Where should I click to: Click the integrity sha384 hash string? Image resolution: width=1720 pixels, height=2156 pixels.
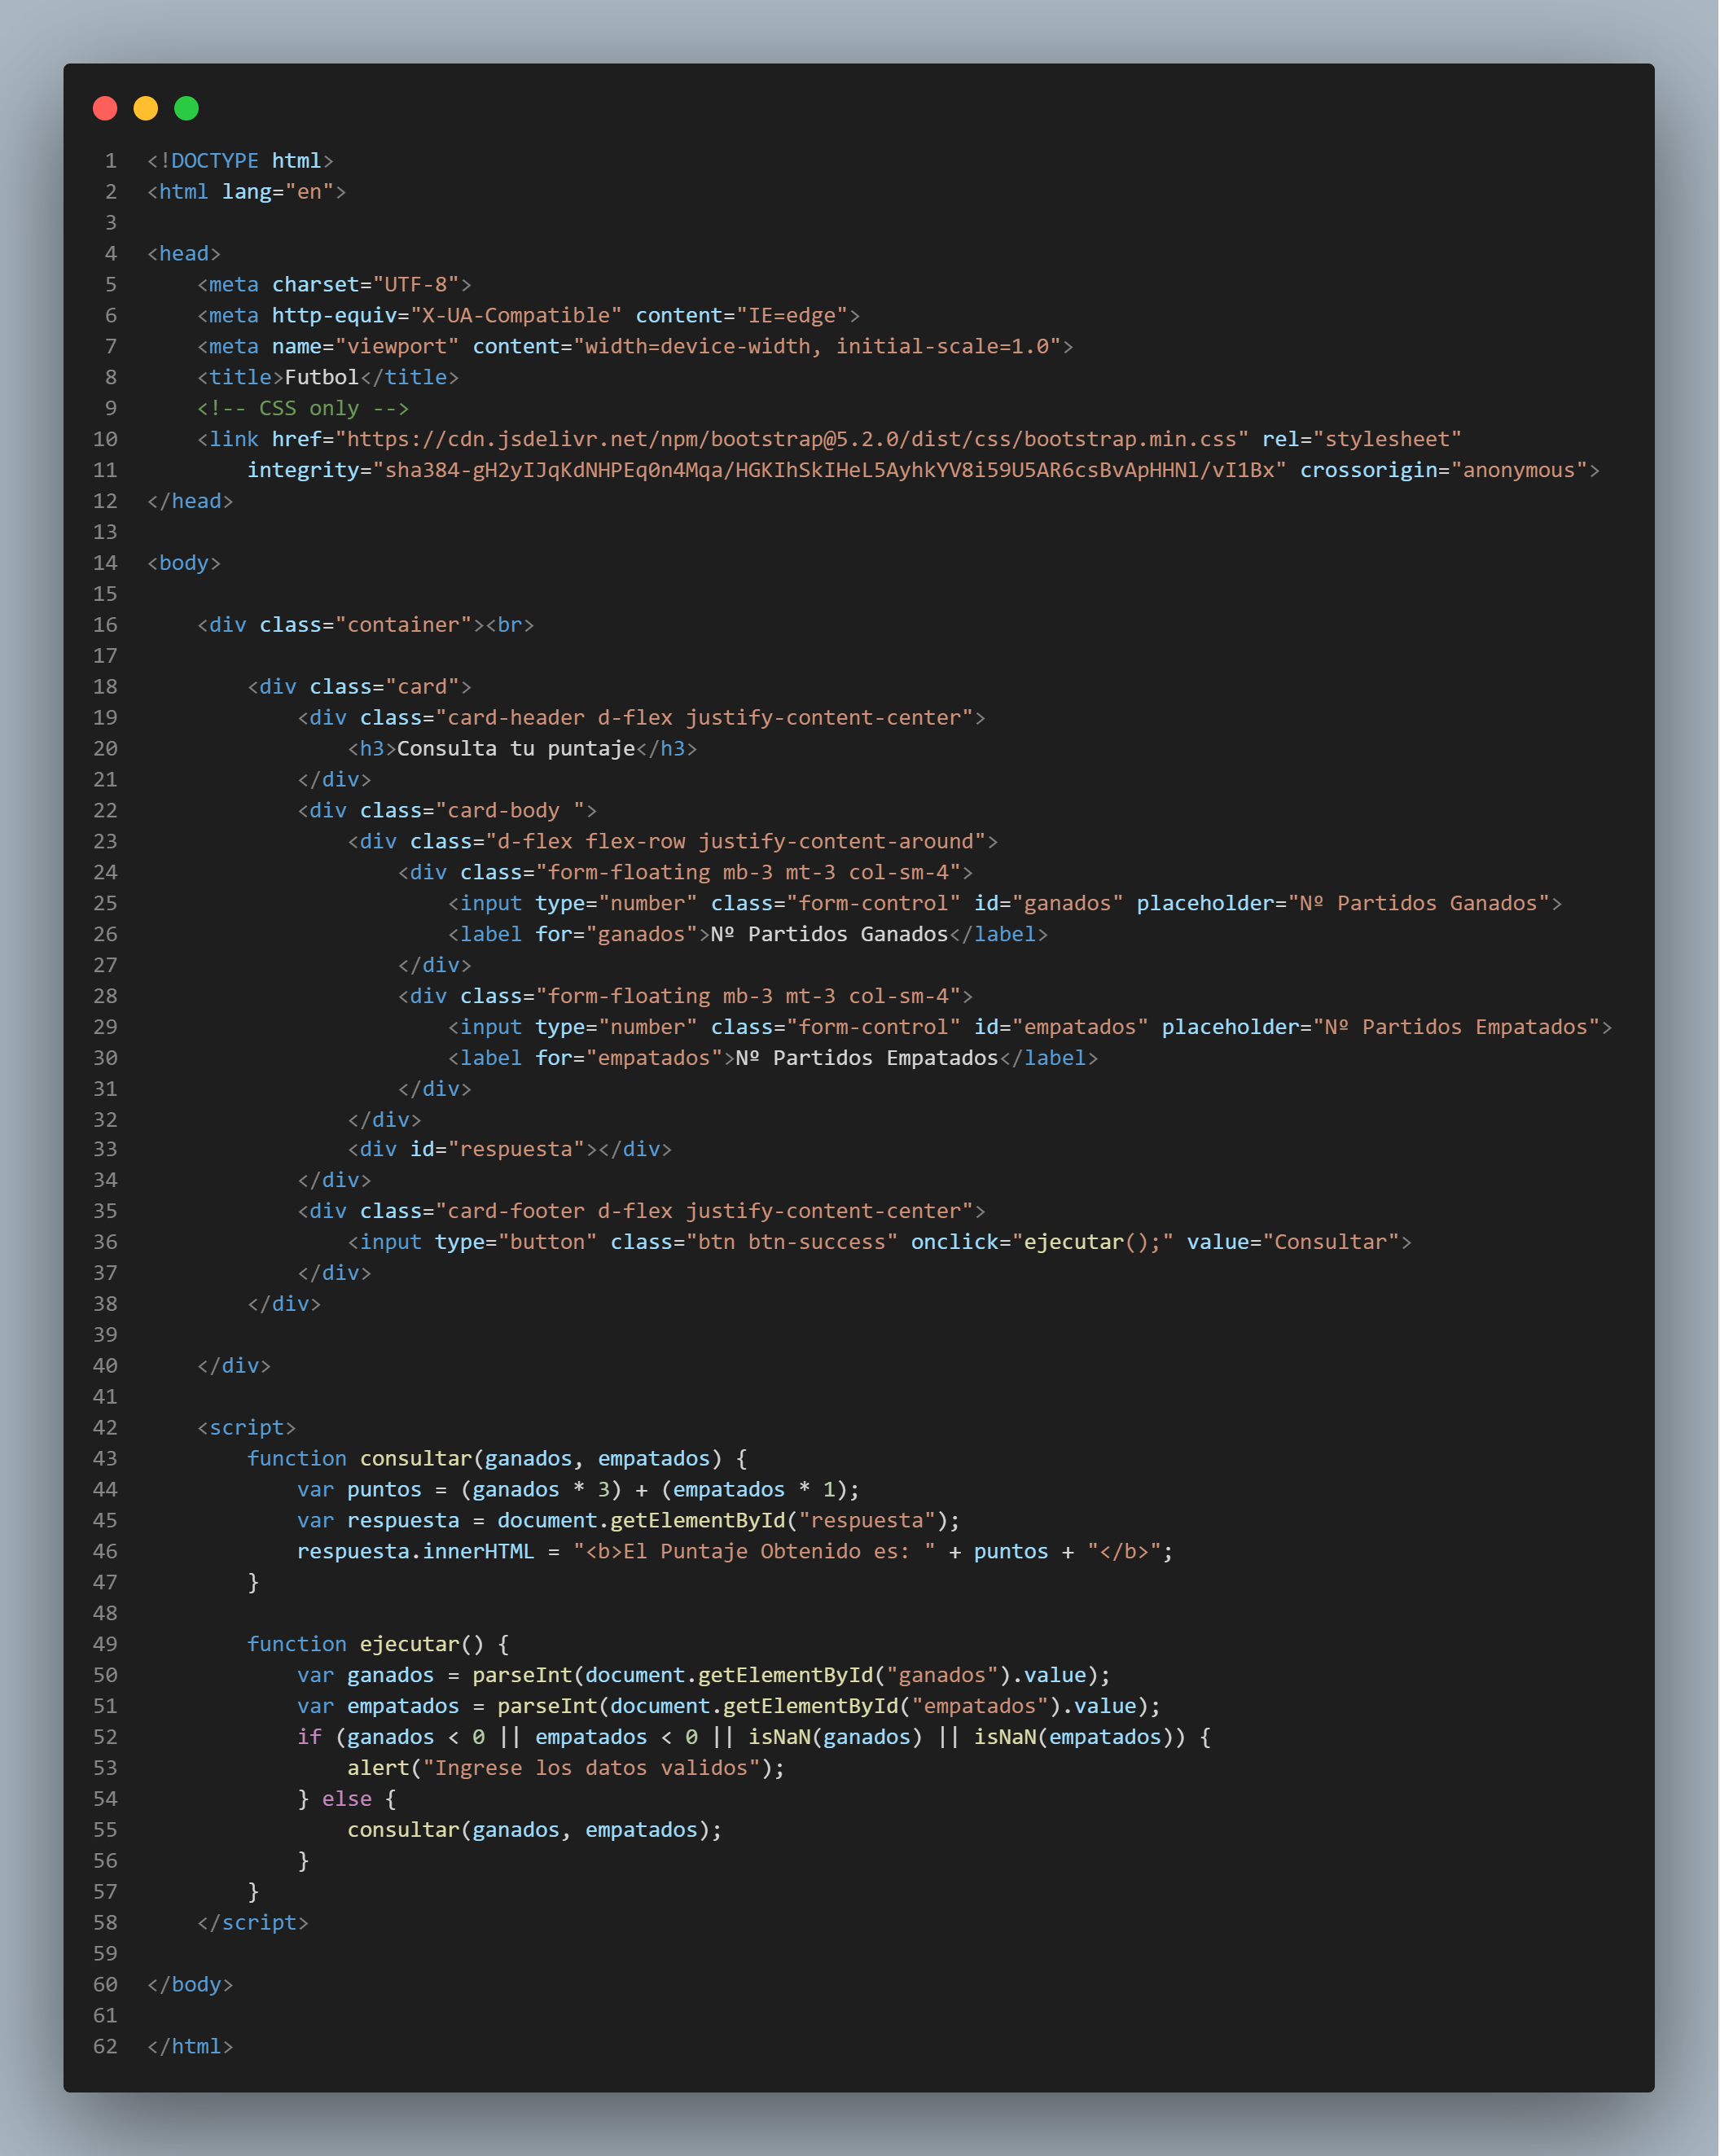click(829, 471)
